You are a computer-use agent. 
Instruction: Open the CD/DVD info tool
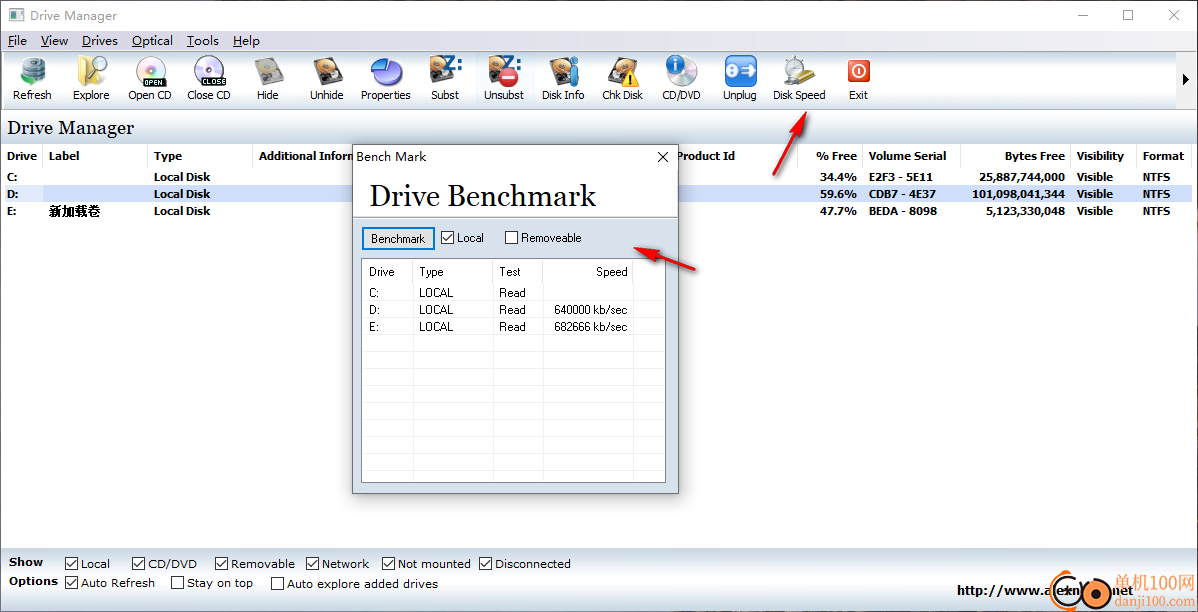(x=681, y=79)
